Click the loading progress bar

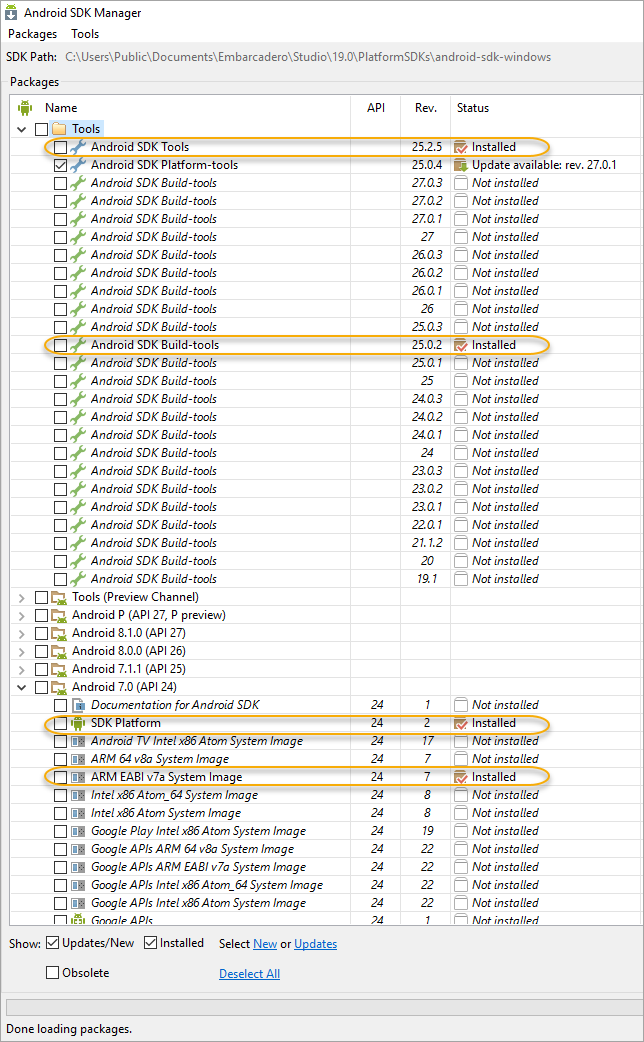[x=321, y=1006]
